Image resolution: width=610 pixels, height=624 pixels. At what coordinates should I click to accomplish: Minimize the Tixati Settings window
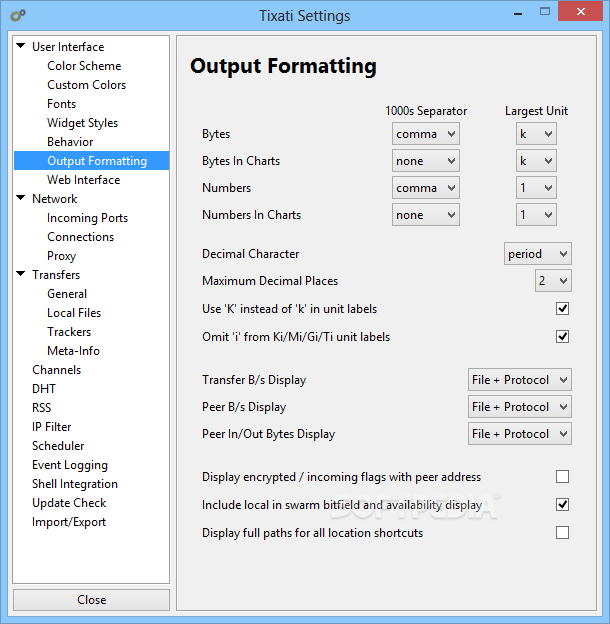coord(518,12)
